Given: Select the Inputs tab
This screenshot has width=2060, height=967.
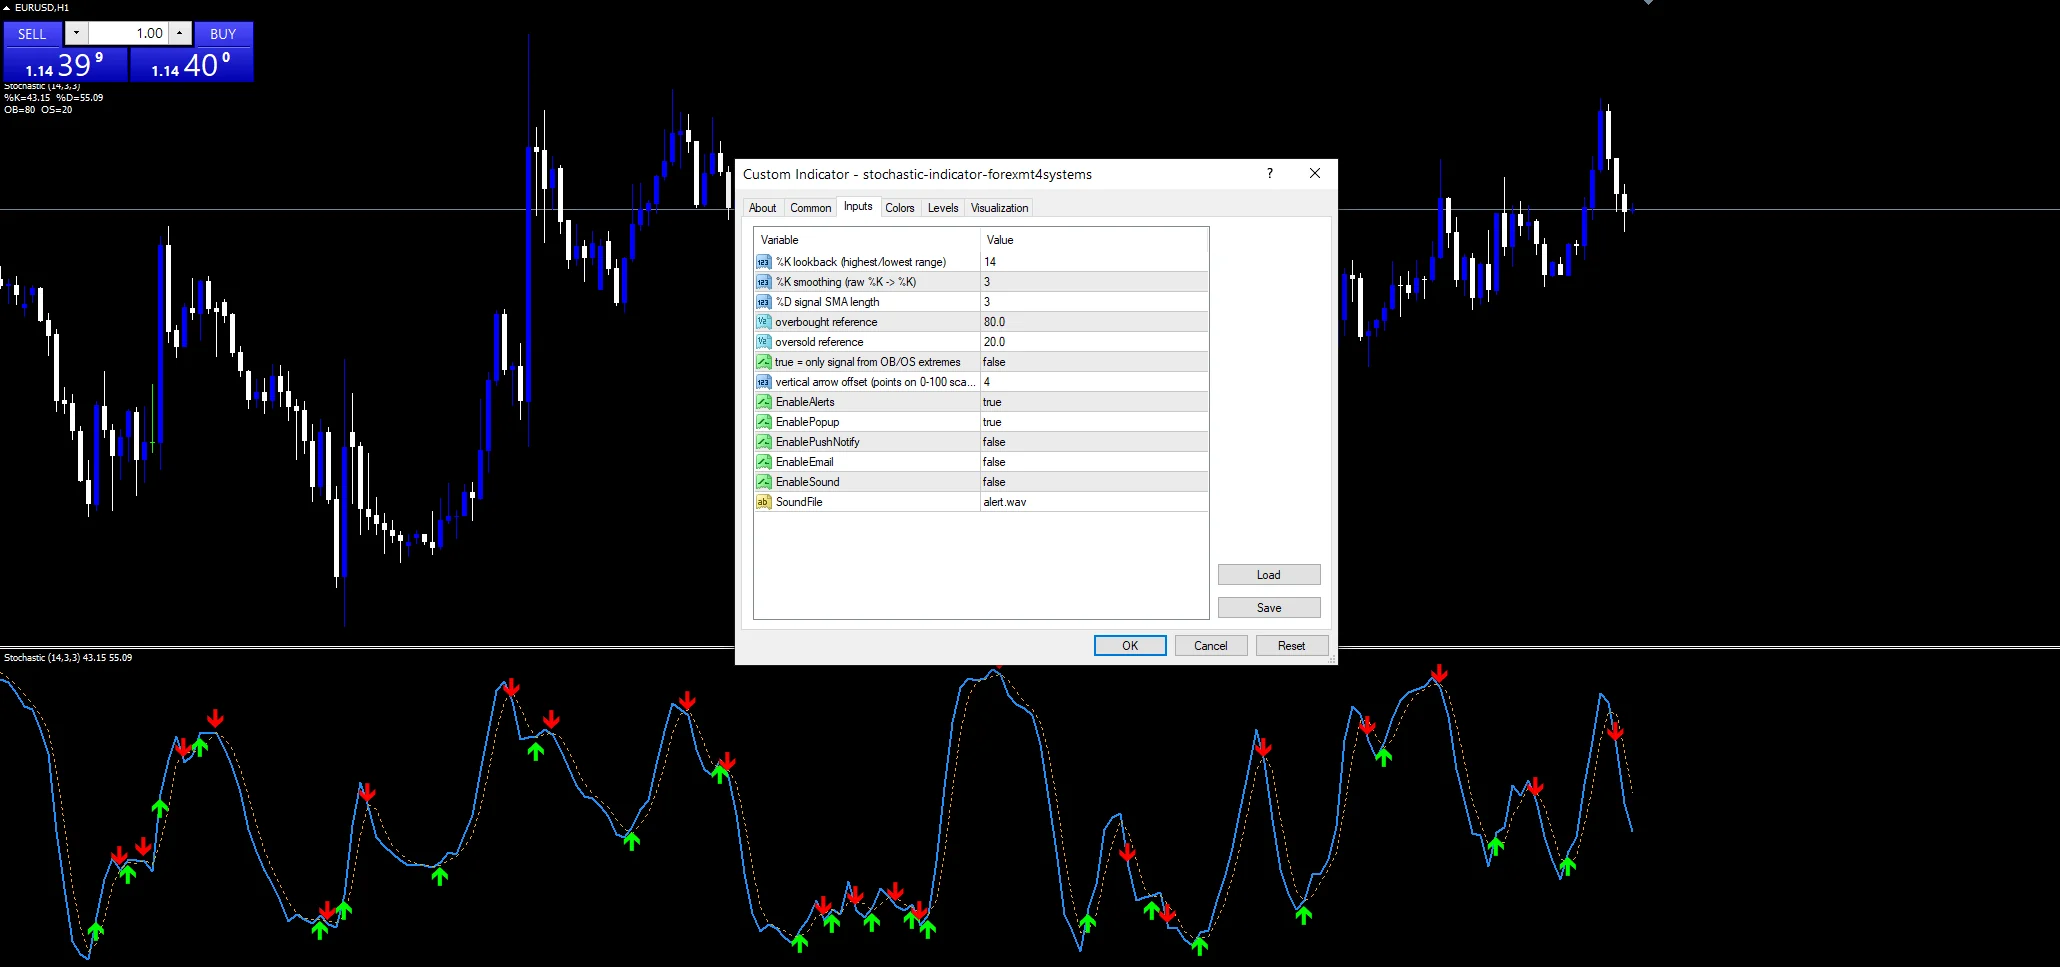Looking at the screenshot, I should pos(858,206).
